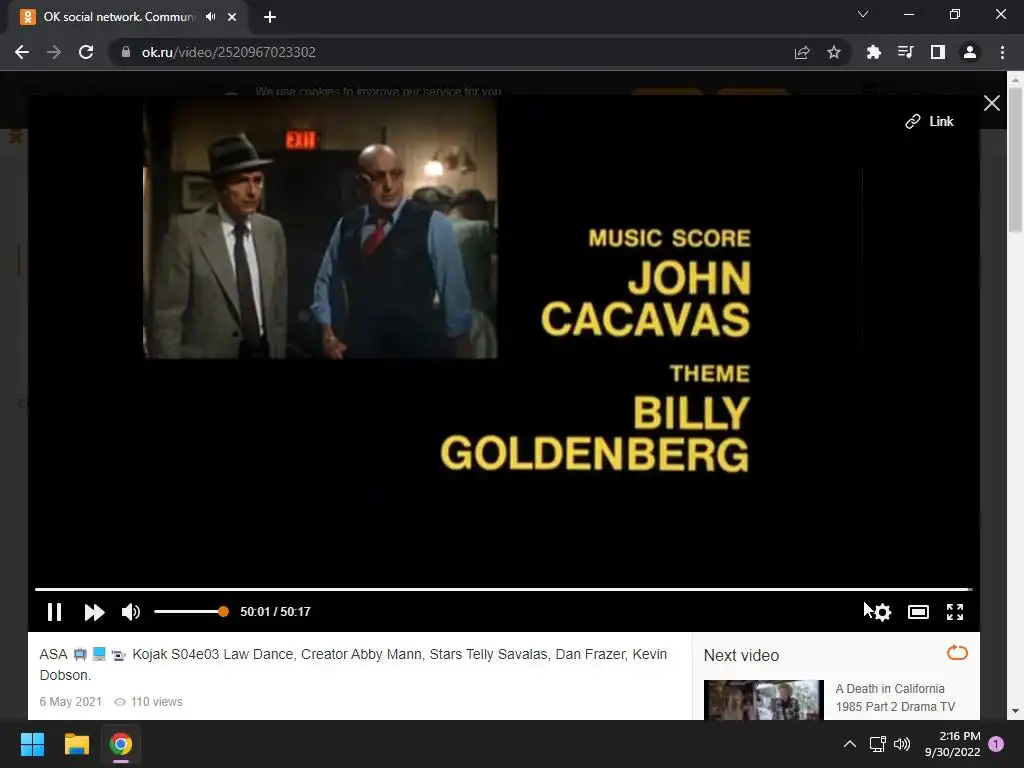1024x768 pixels.
Task: Open Windows Start menu
Action: point(32,744)
